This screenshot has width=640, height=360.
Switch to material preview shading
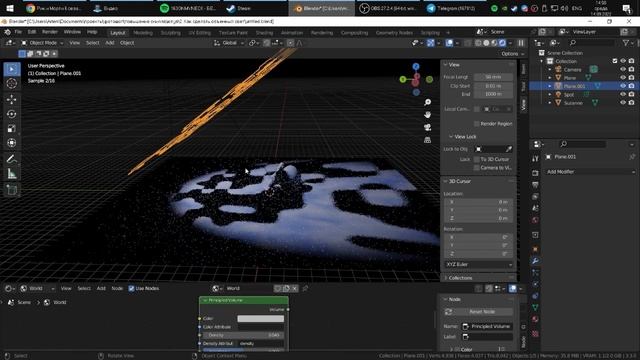click(494, 43)
